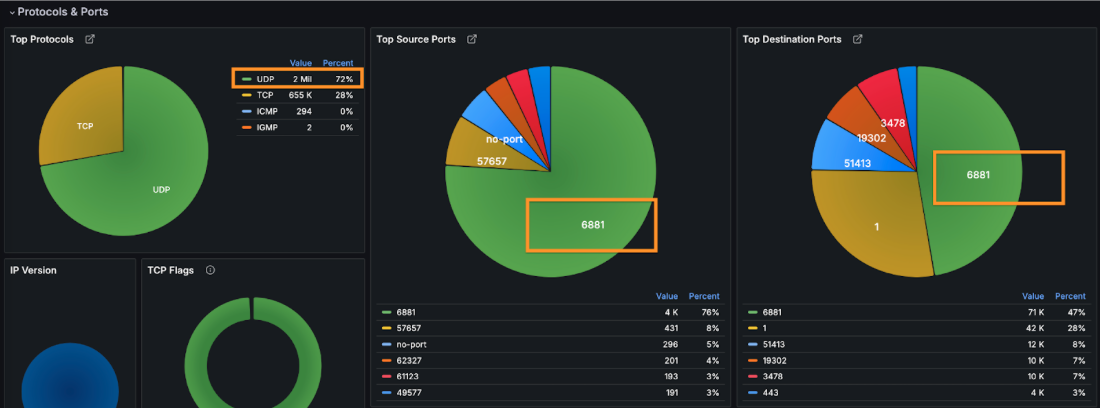Open Top Source Ports external link icon
This screenshot has height=408, width=1101.
(472, 40)
